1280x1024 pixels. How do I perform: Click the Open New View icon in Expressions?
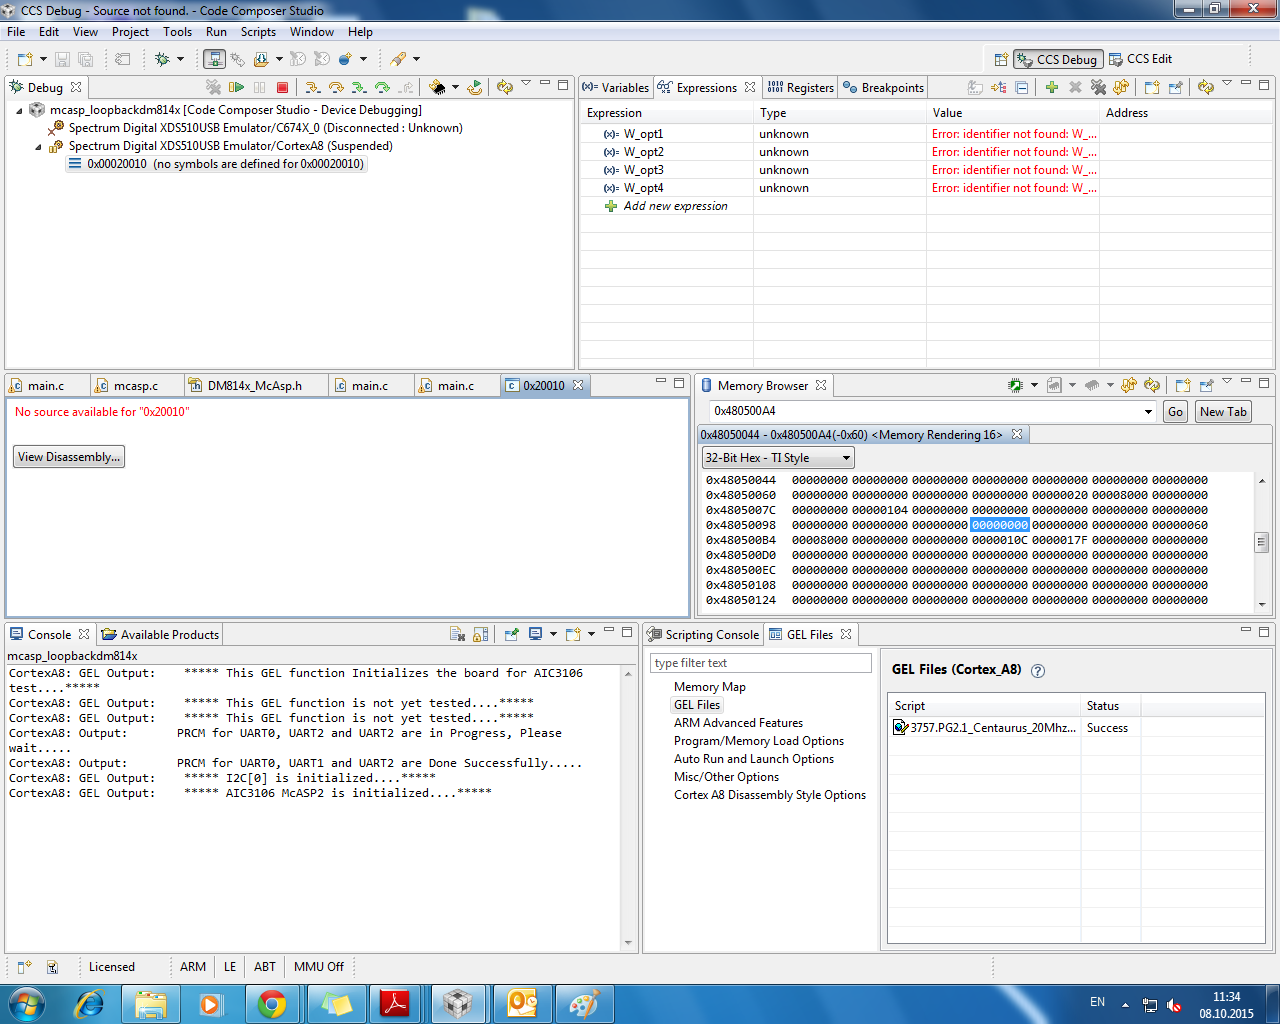coord(1152,87)
